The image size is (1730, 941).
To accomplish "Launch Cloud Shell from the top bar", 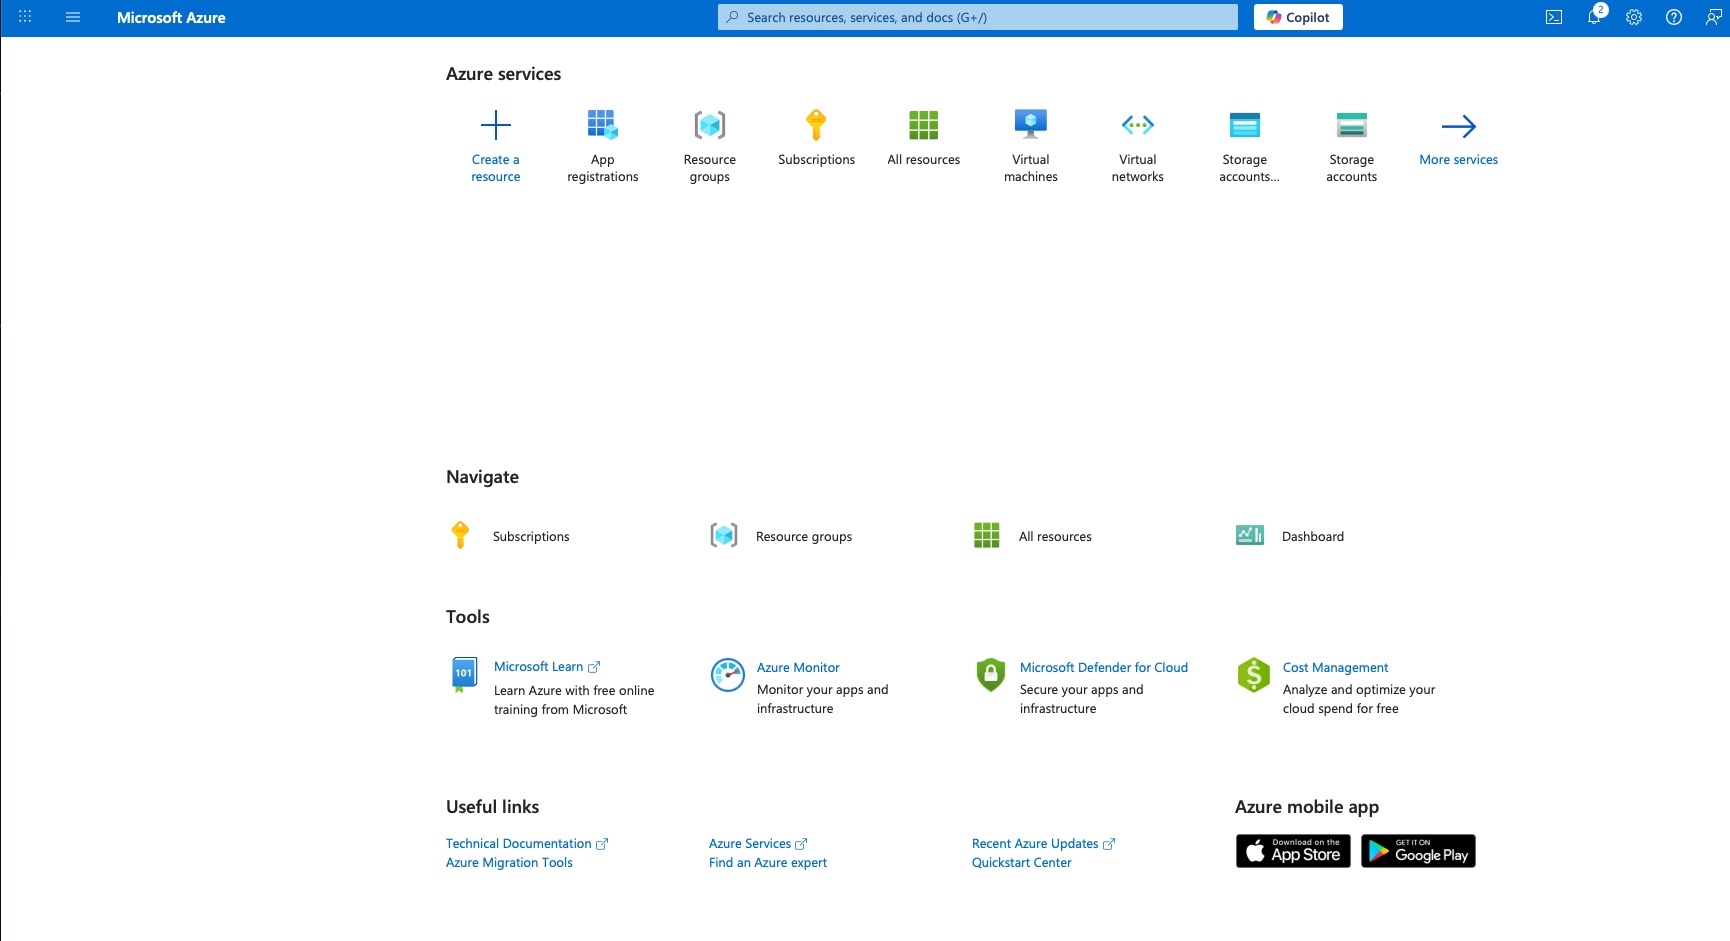I will point(1553,17).
